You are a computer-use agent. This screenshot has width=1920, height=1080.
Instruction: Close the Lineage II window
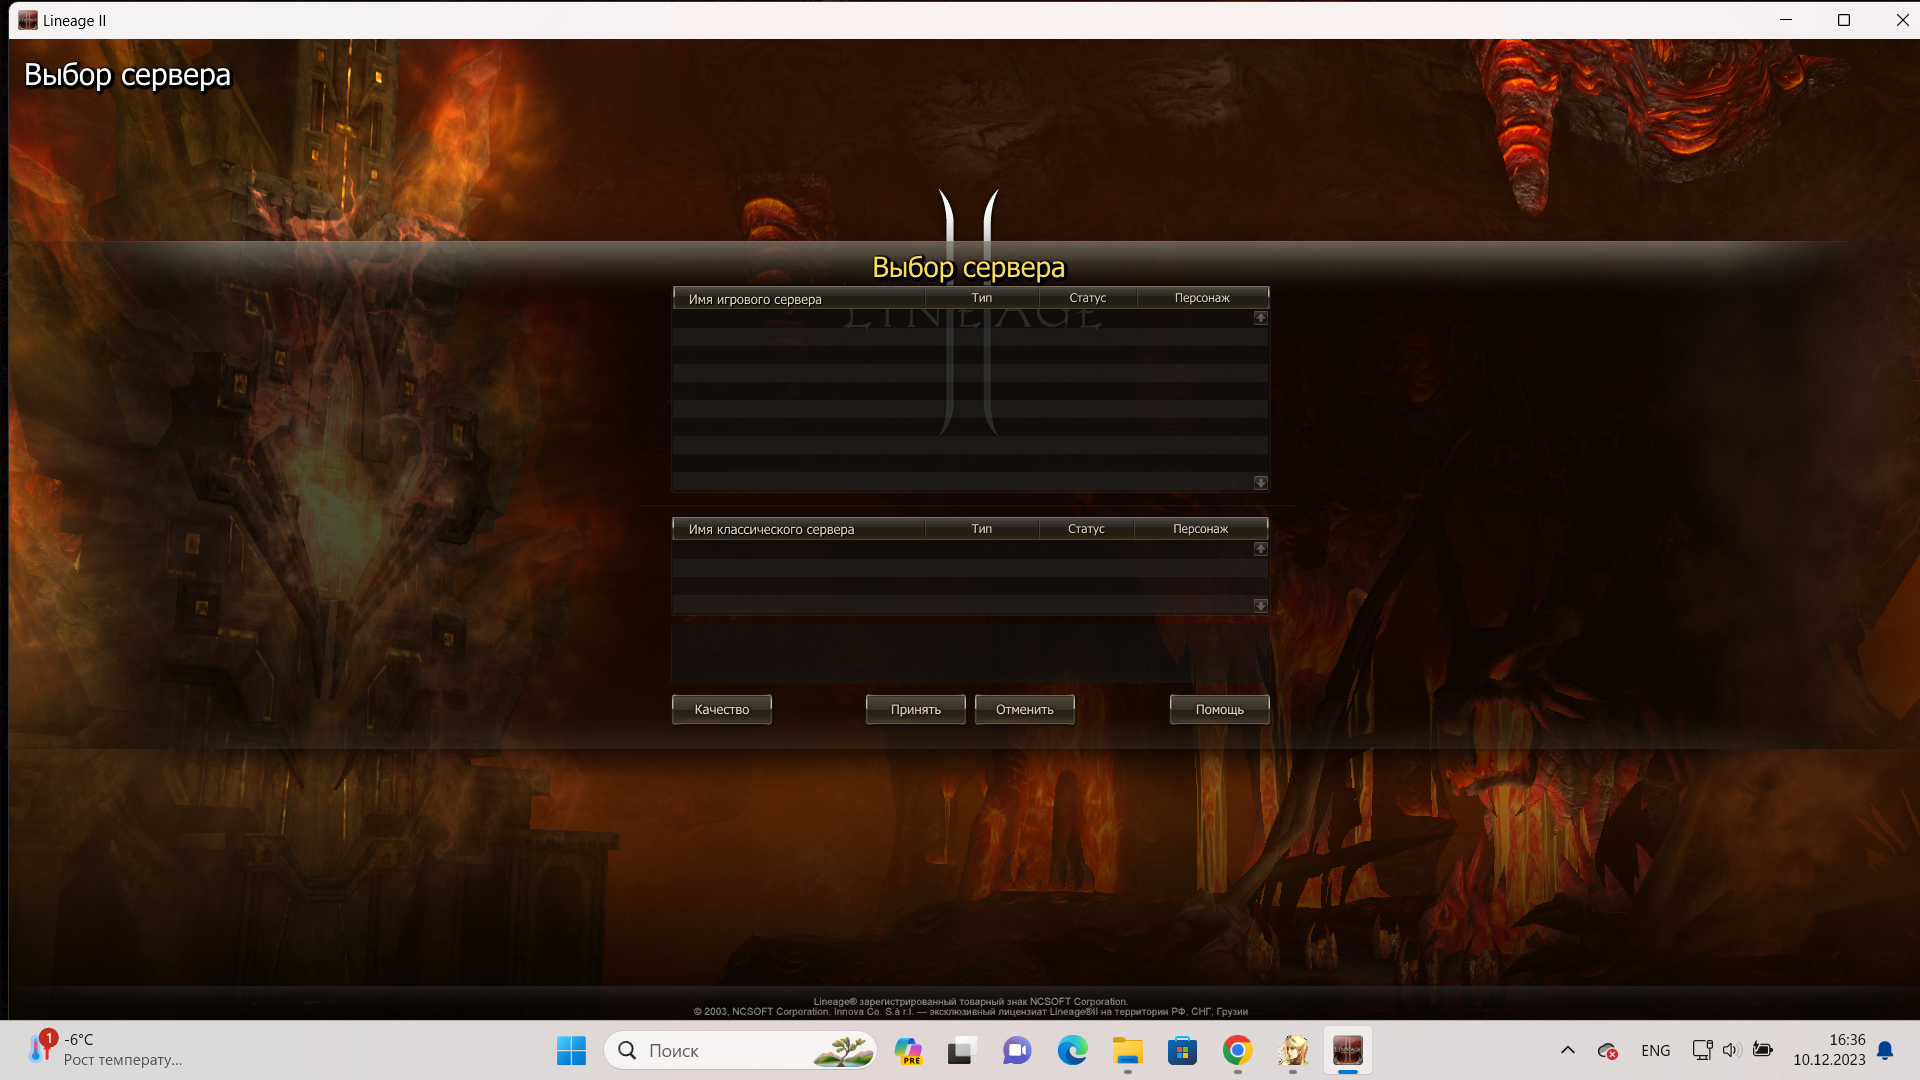[x=1902, y=20]
